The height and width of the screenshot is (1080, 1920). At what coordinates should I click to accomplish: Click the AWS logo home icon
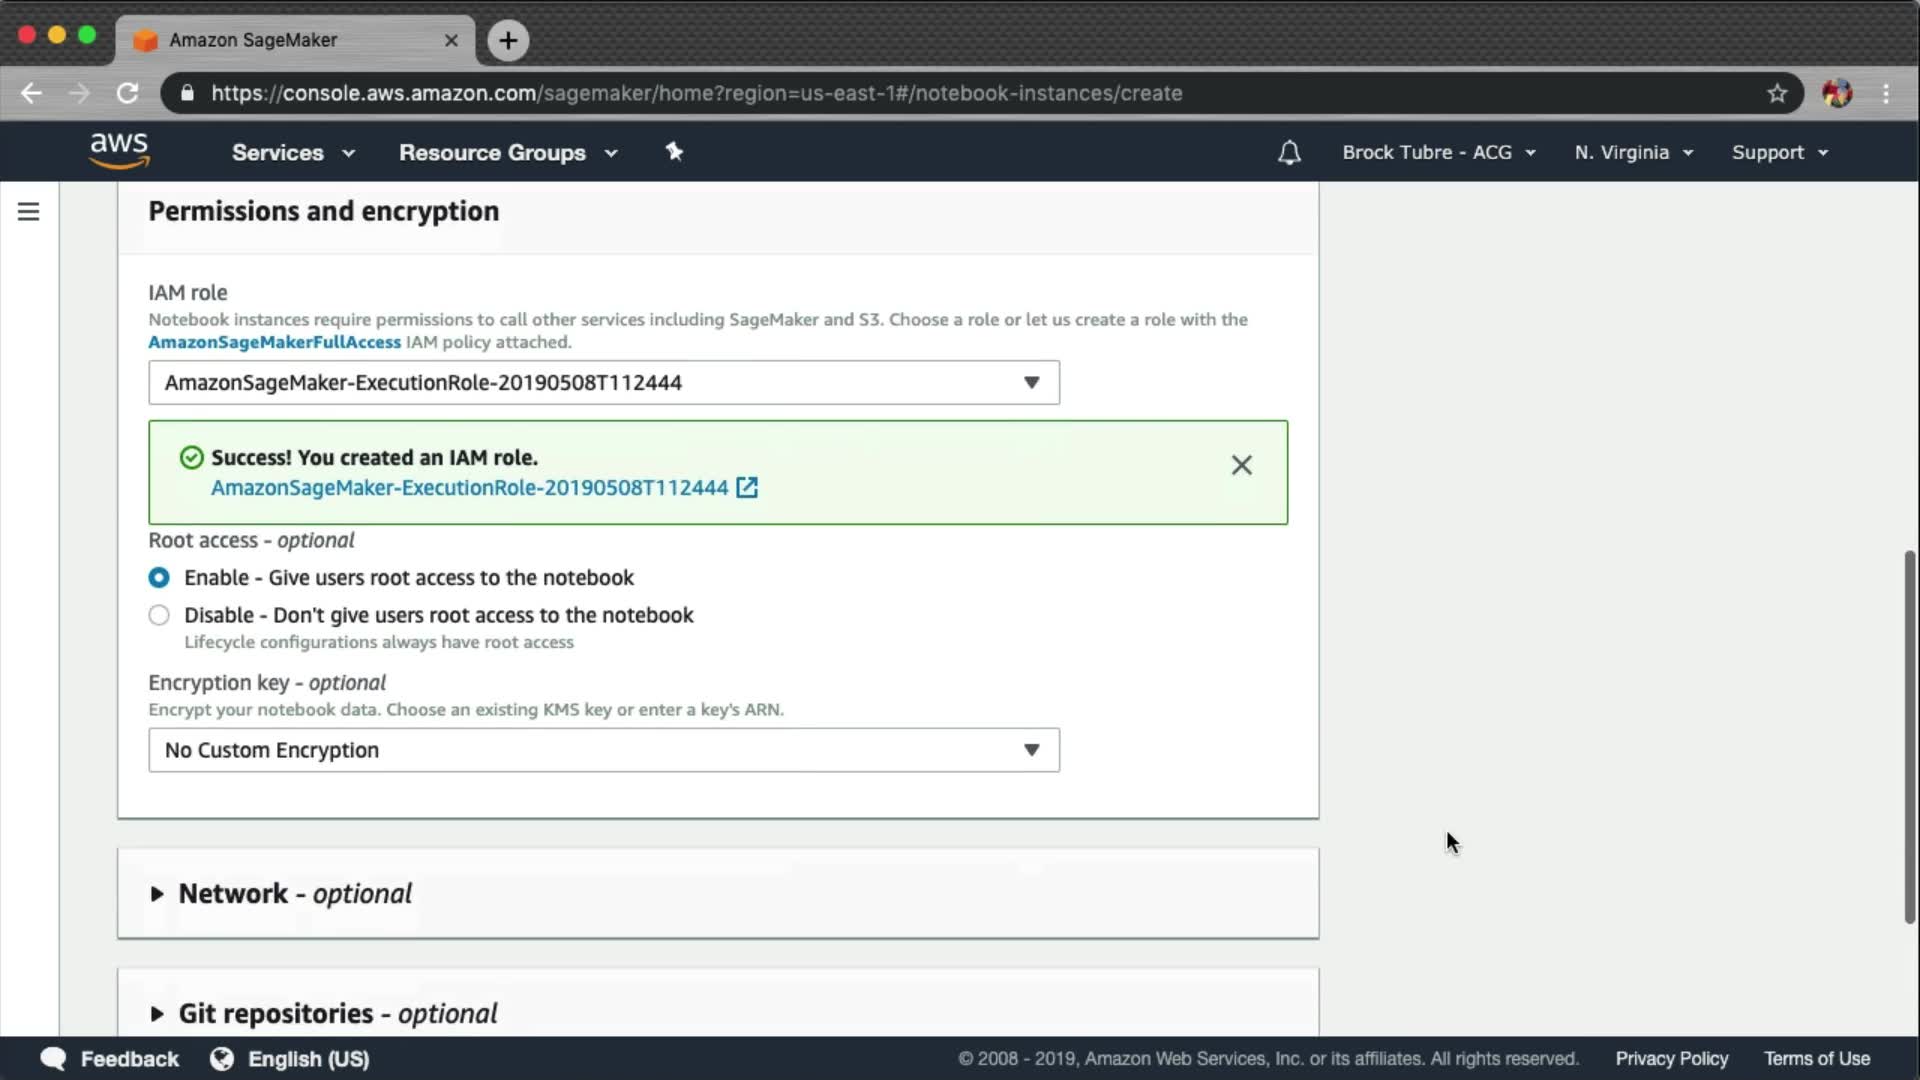119,151
